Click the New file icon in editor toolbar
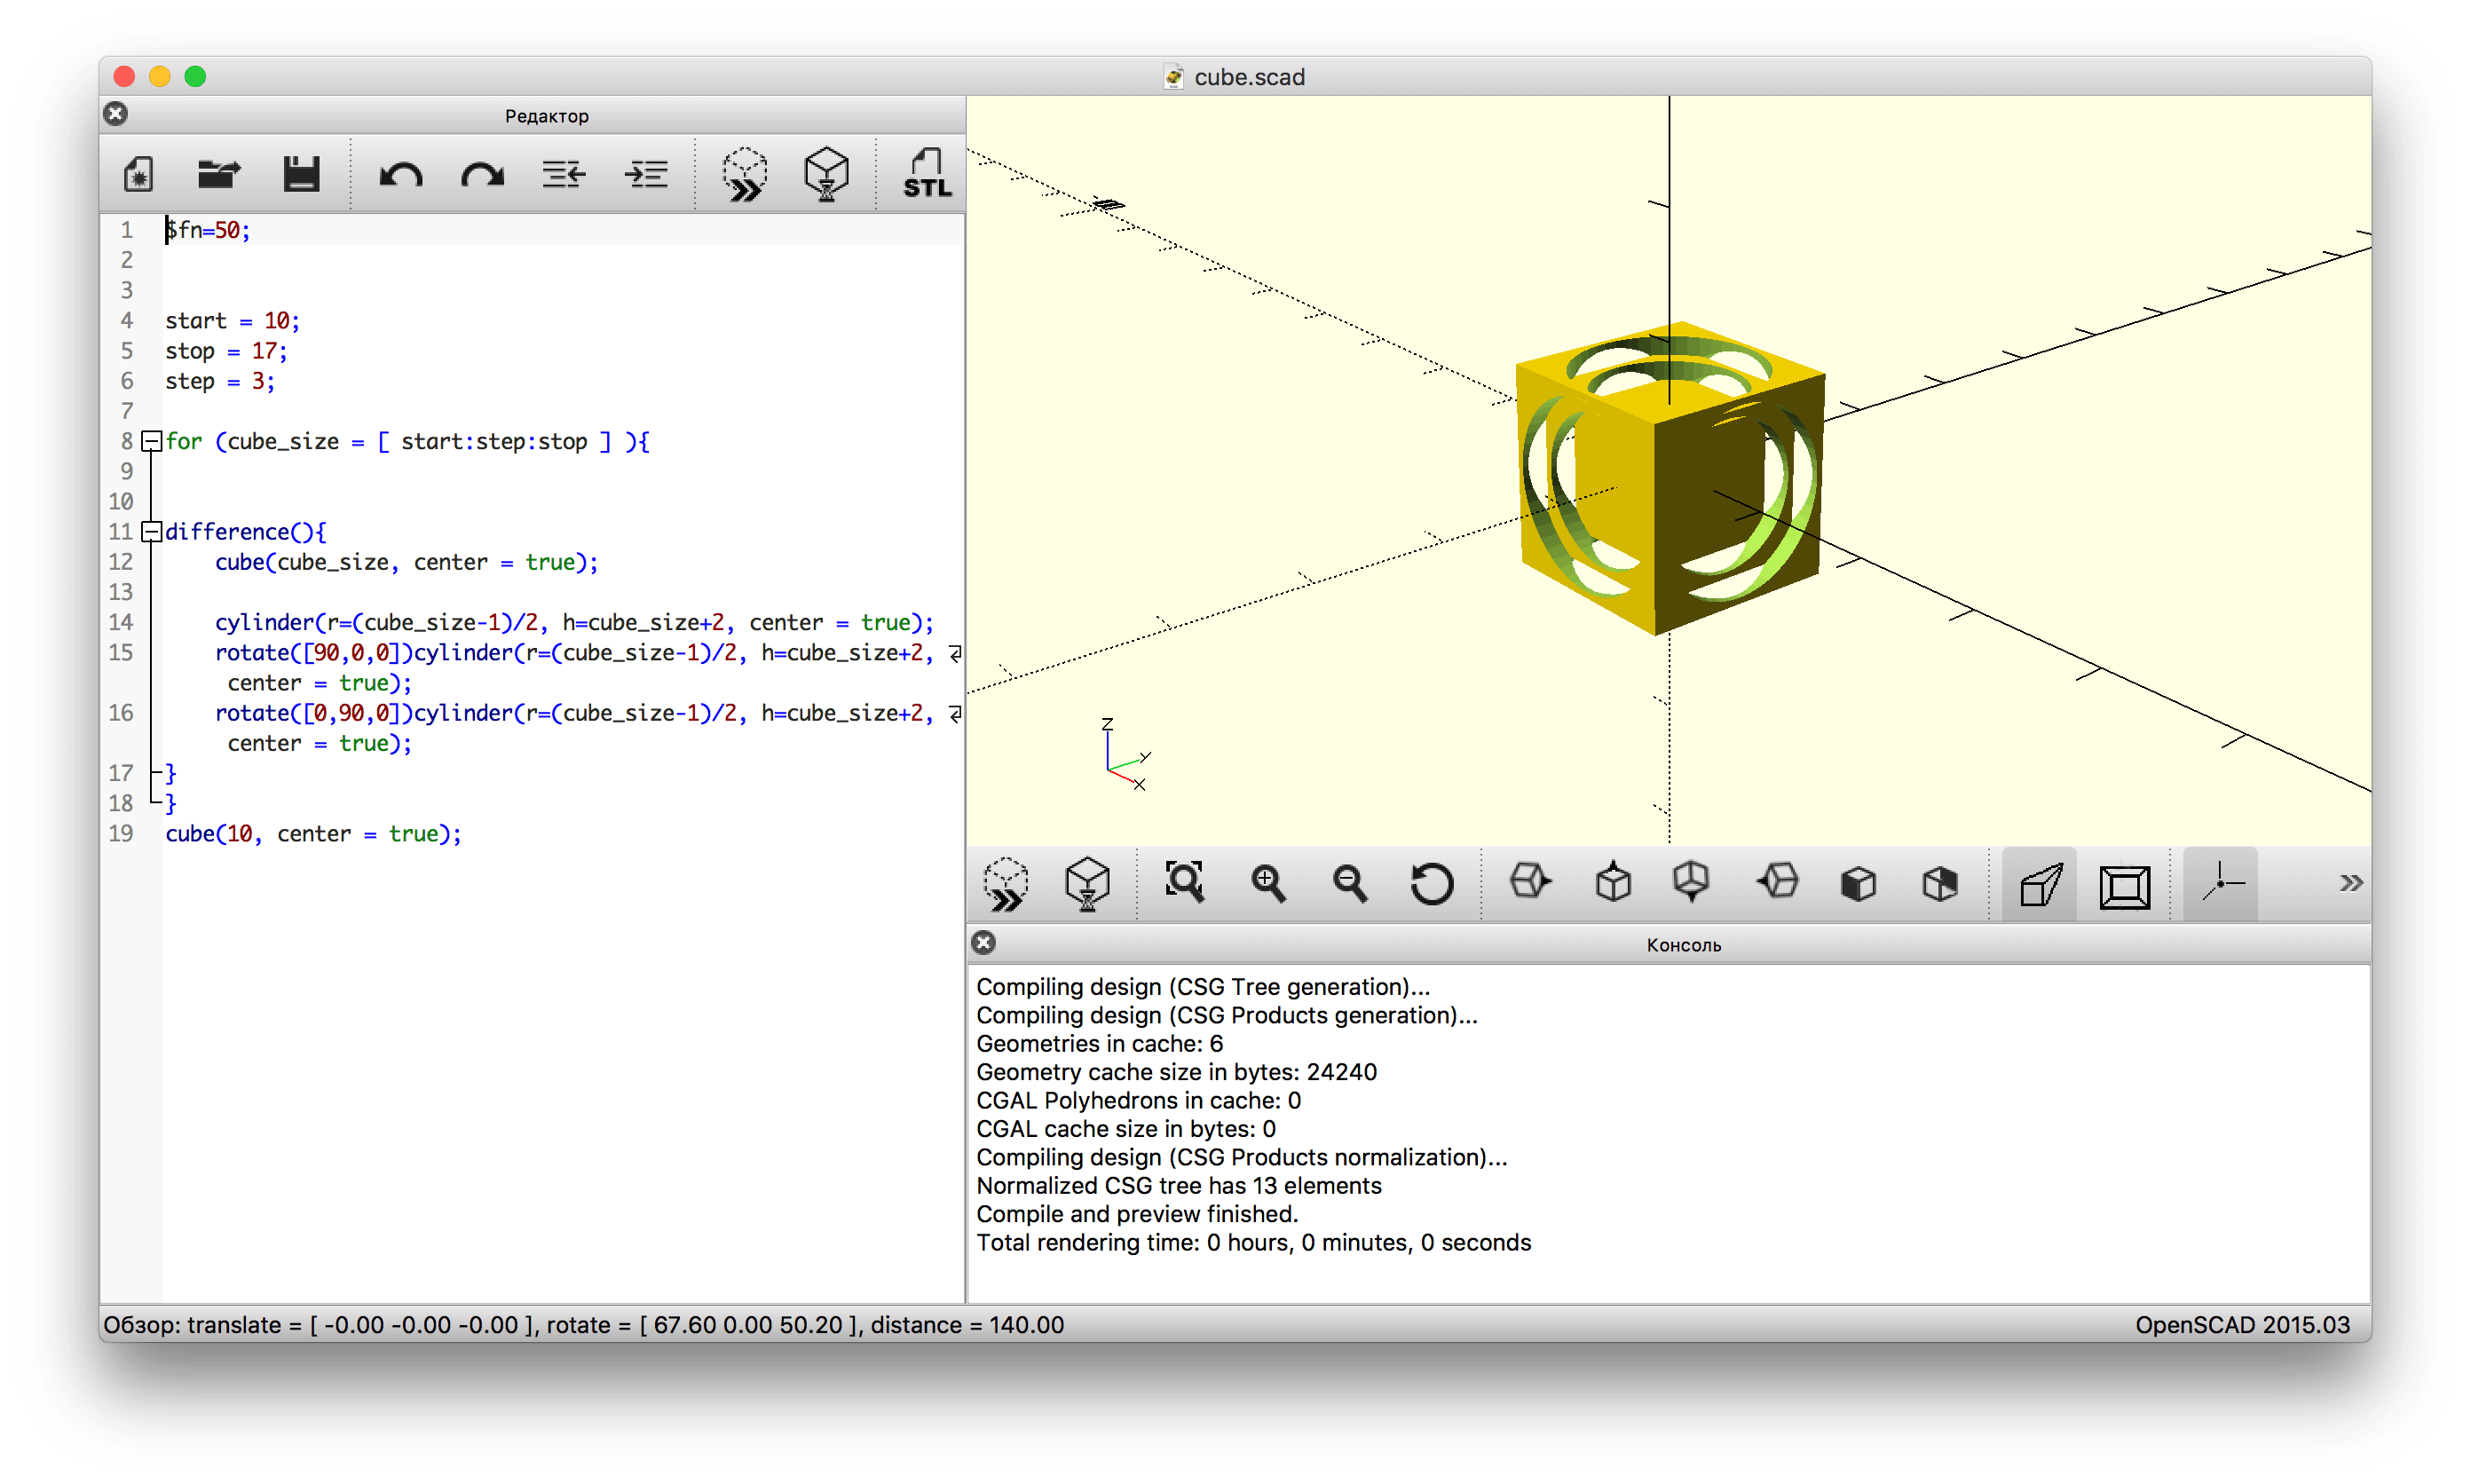Image resolution: width=2471 pixels, height=1484 pixels. (x=139, y=174)
